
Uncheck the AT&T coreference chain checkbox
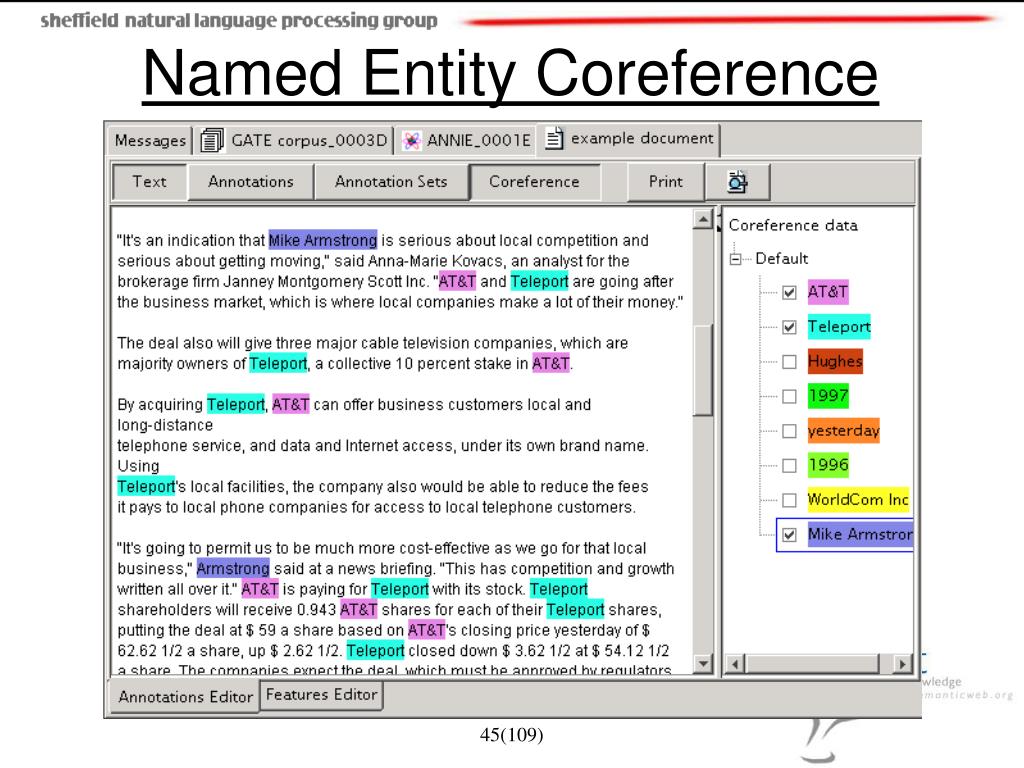pyautogui.click(x=790, y=293)
